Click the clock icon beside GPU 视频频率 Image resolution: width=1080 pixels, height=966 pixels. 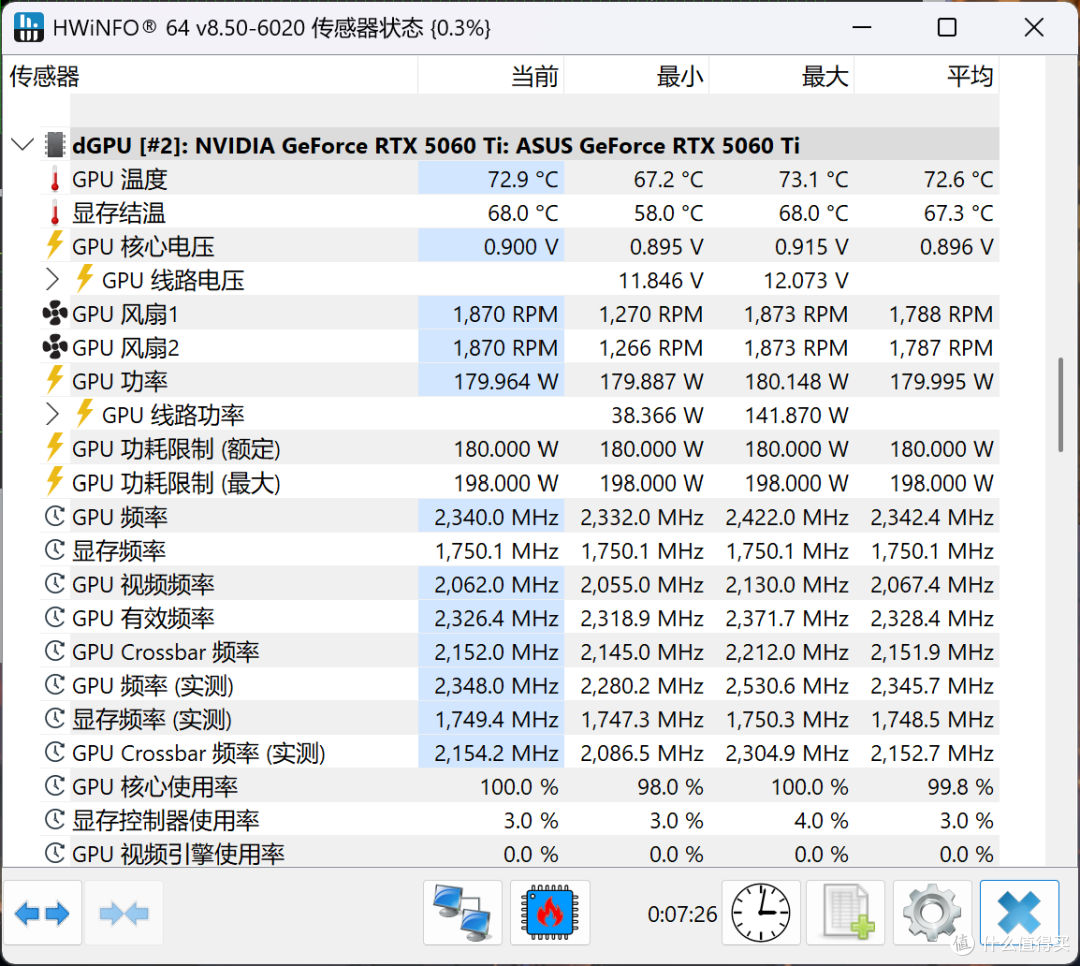coord(55,584)
